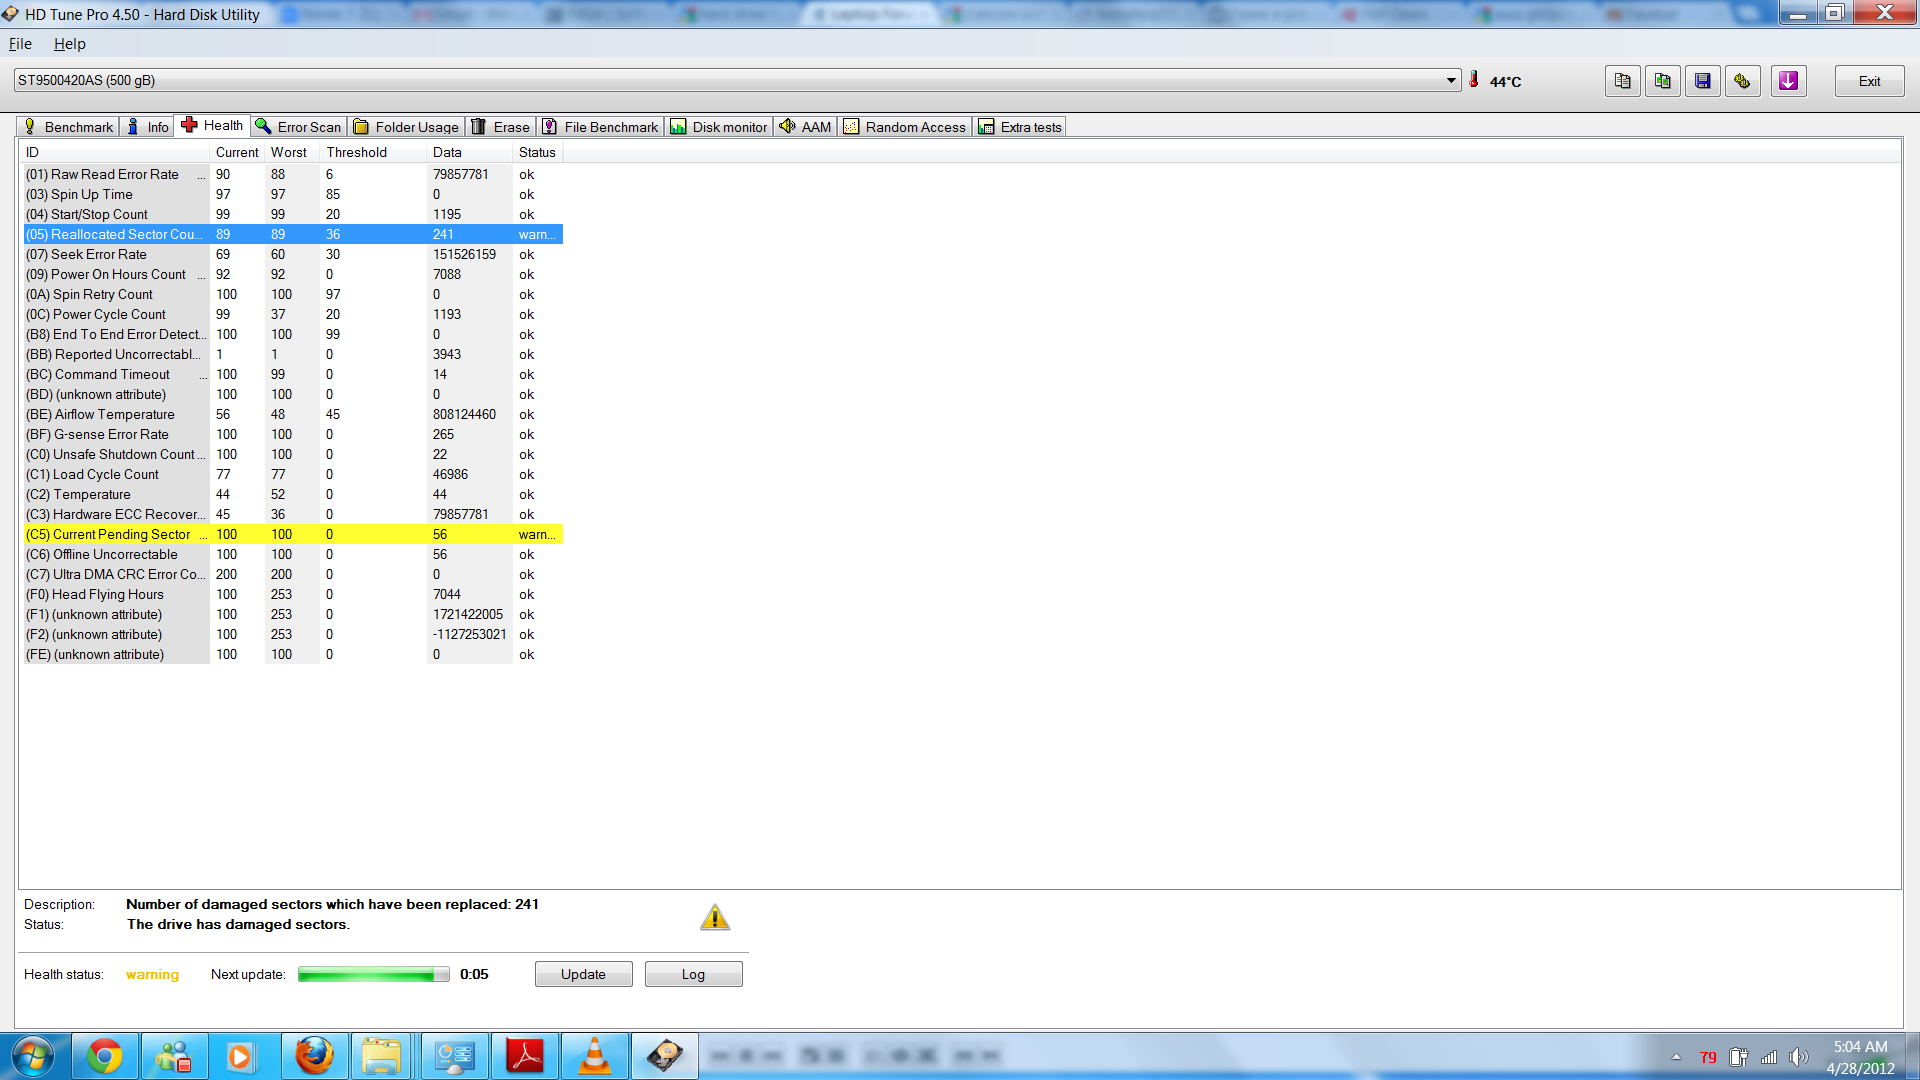Expand the ST9500420AS drive dropdown
The width and height of the screenshot is (1920, 1080).
coord(1451,80)
